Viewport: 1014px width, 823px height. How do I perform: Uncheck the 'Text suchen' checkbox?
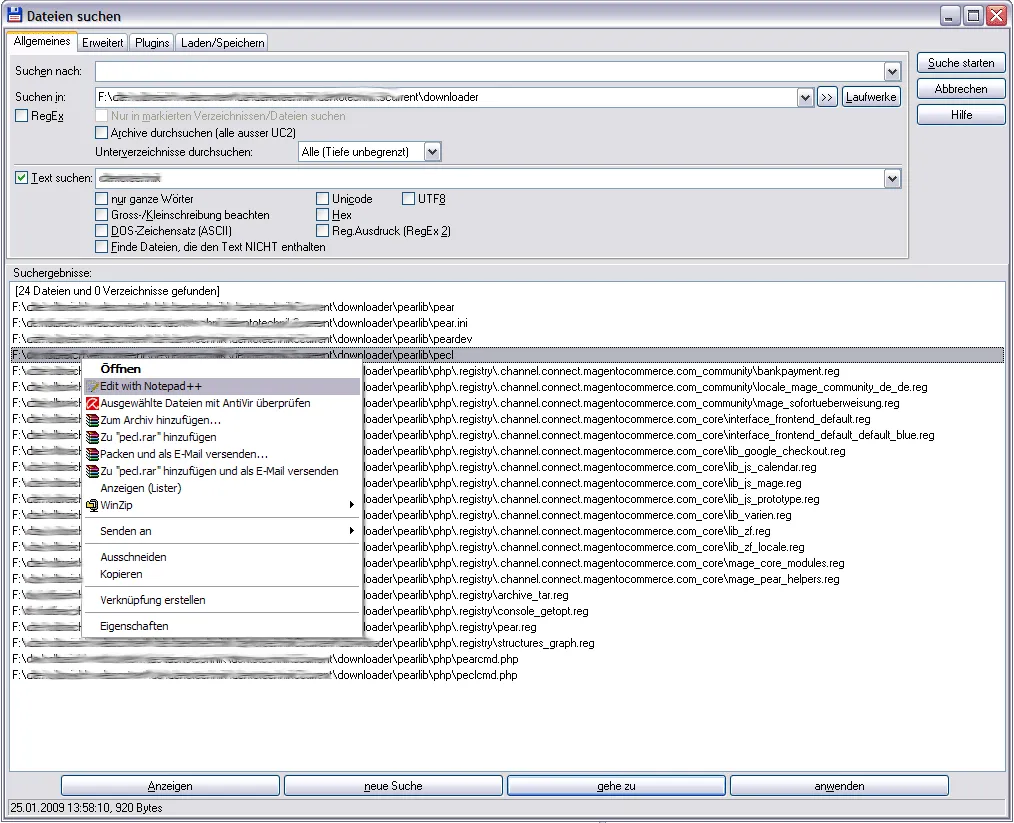[x=22, y=178]
